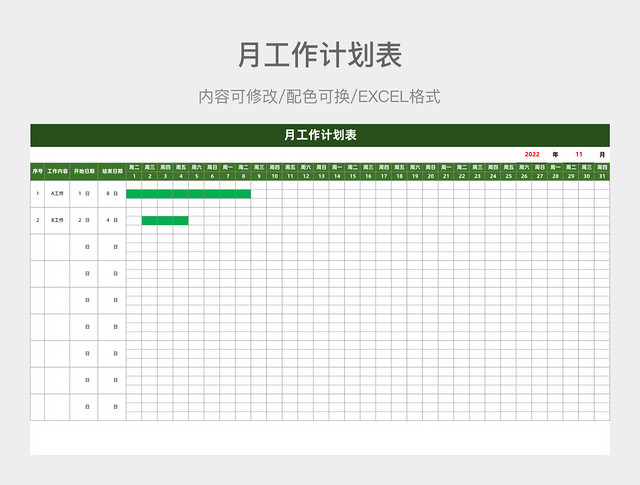Click the 年 label next to 2022
The height and width of the screenshot is (485, 640).
(x=555, y=154)
